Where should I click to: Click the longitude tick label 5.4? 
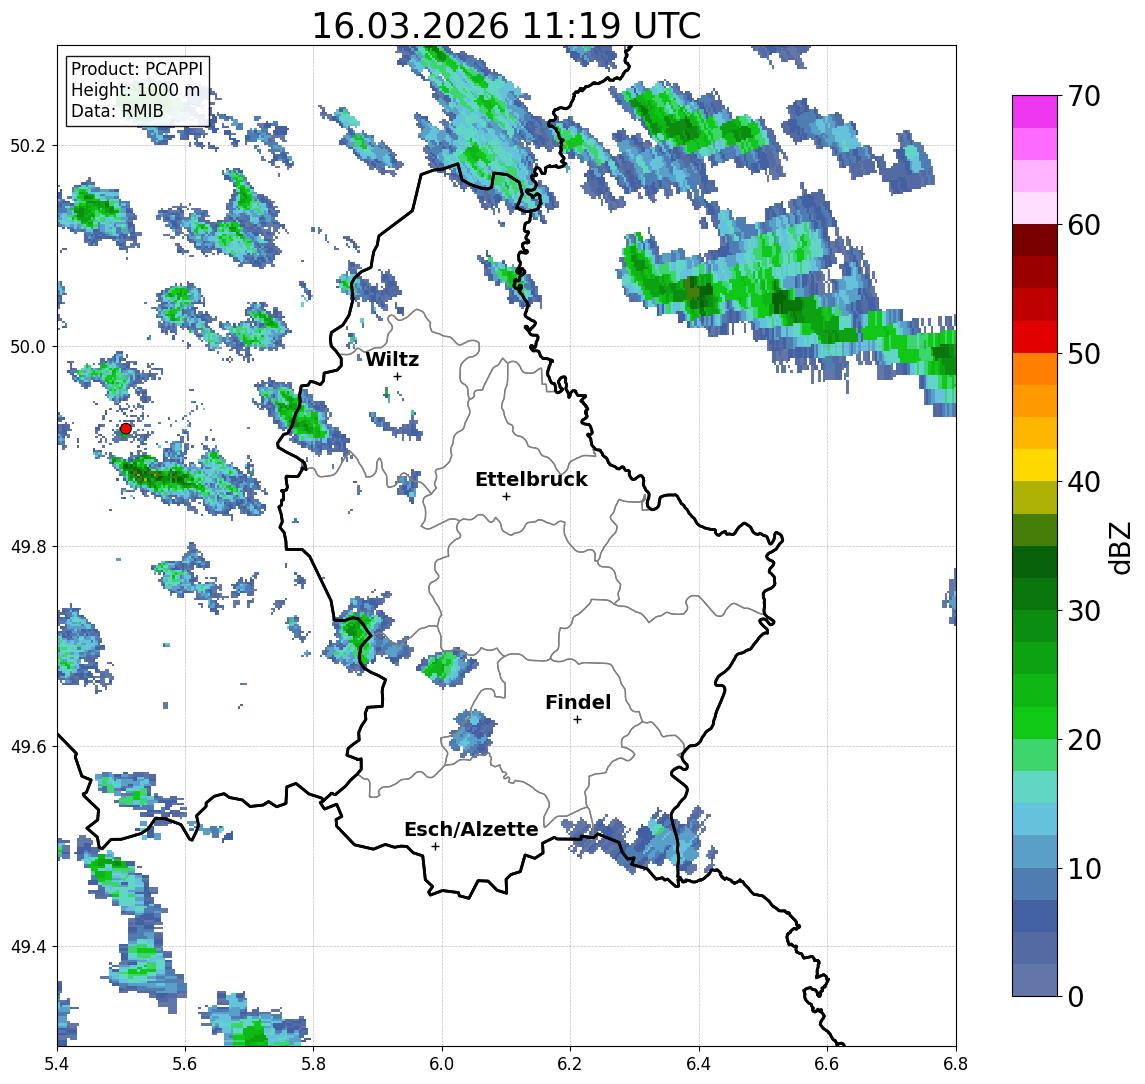pos(57,1064)
